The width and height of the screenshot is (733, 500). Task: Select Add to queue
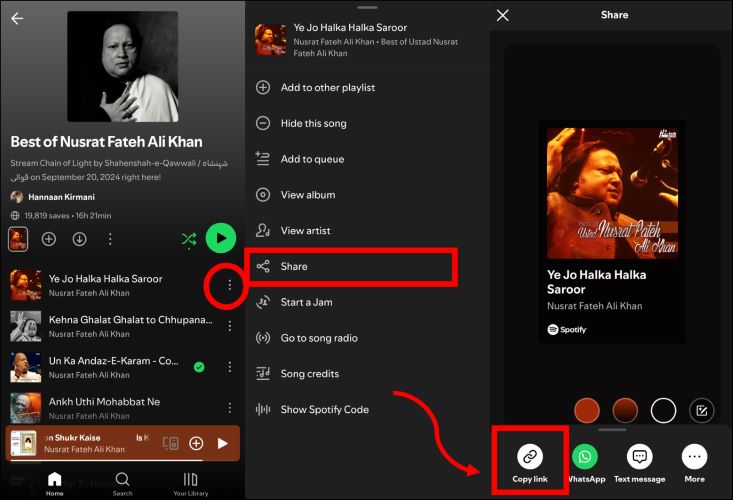point(366,159)
